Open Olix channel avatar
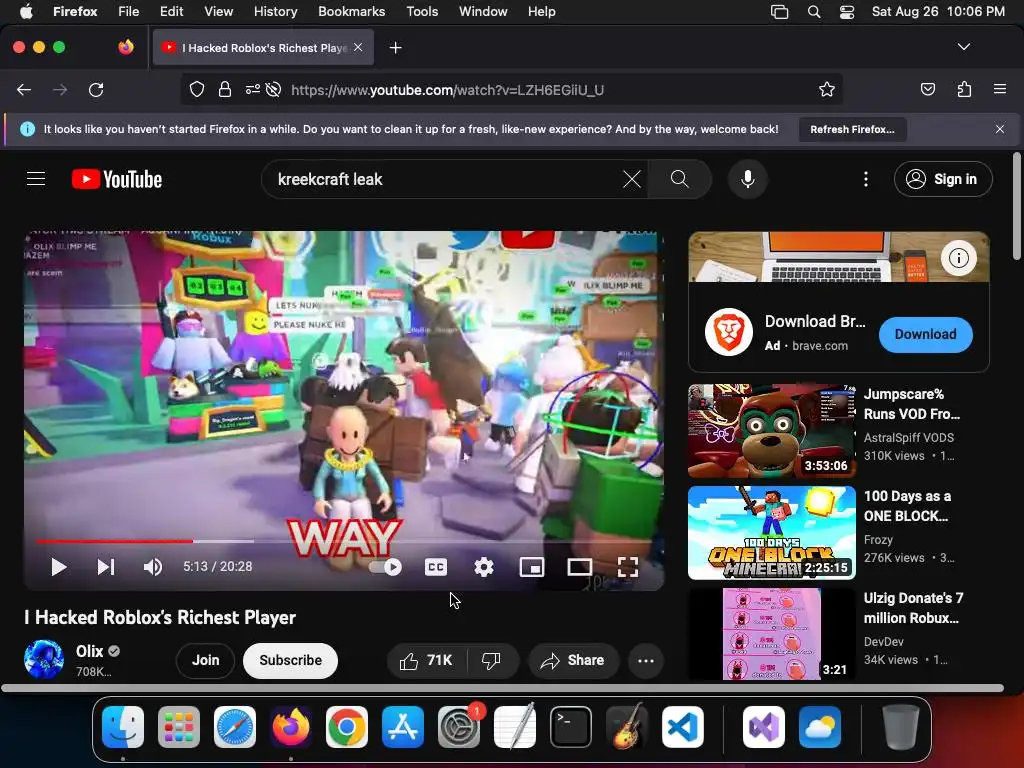Screen dimensions: 1024x768 tap(44, 660)
